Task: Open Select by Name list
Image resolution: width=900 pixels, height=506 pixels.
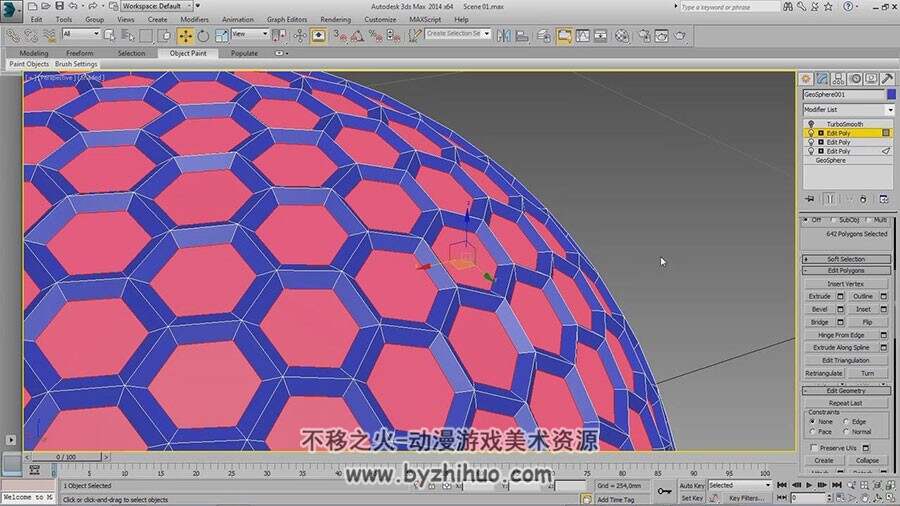Action: (x=127, y=36)
